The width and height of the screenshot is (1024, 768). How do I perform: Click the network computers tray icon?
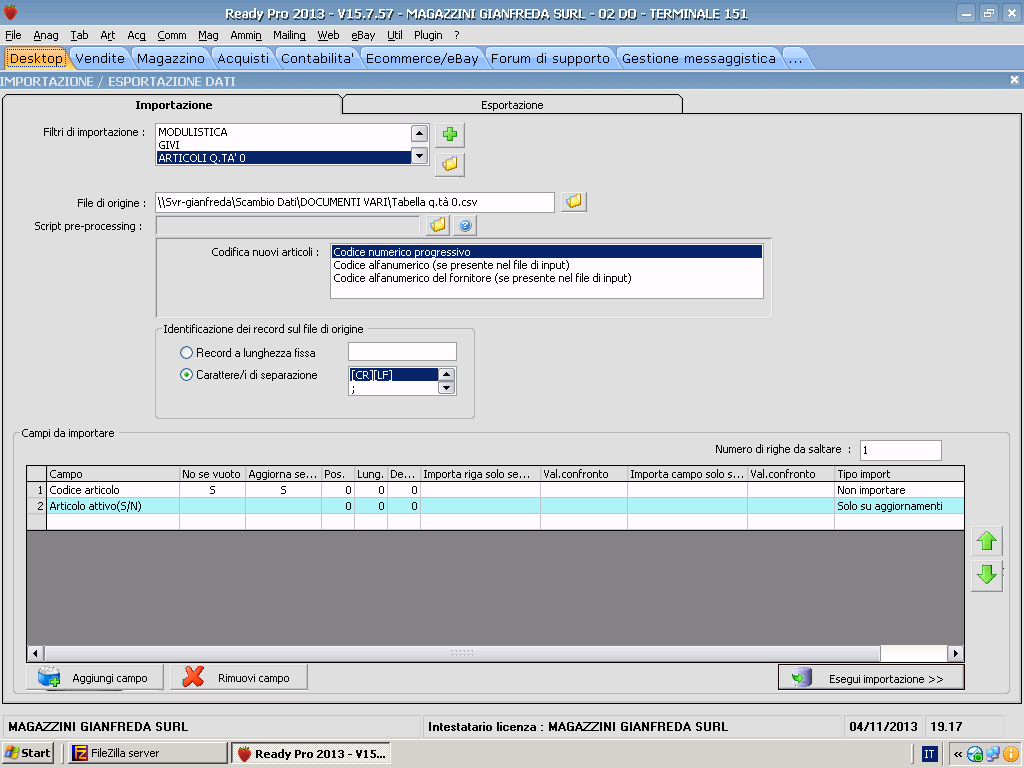click(x=993, y=754)
